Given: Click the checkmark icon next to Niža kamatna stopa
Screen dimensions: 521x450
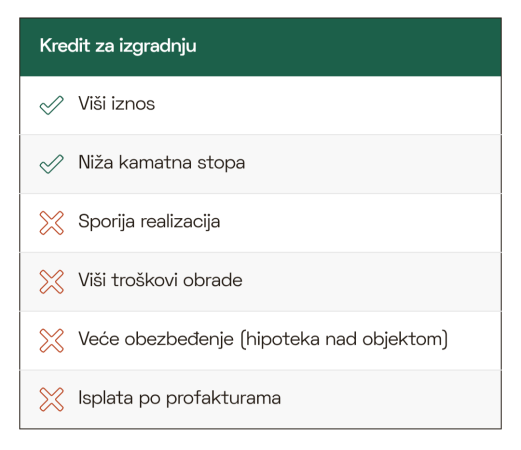Looking at the screenshot, I should pyautogui.click(x=51, y=164).
